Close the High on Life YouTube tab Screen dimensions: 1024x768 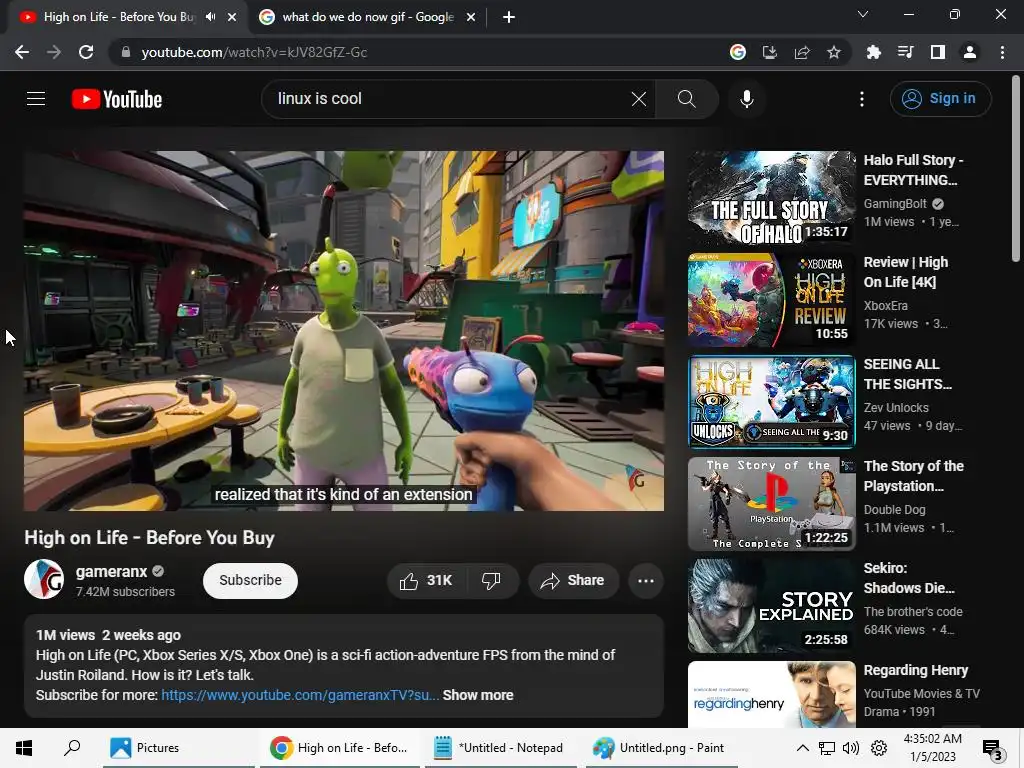pos(232,17)
